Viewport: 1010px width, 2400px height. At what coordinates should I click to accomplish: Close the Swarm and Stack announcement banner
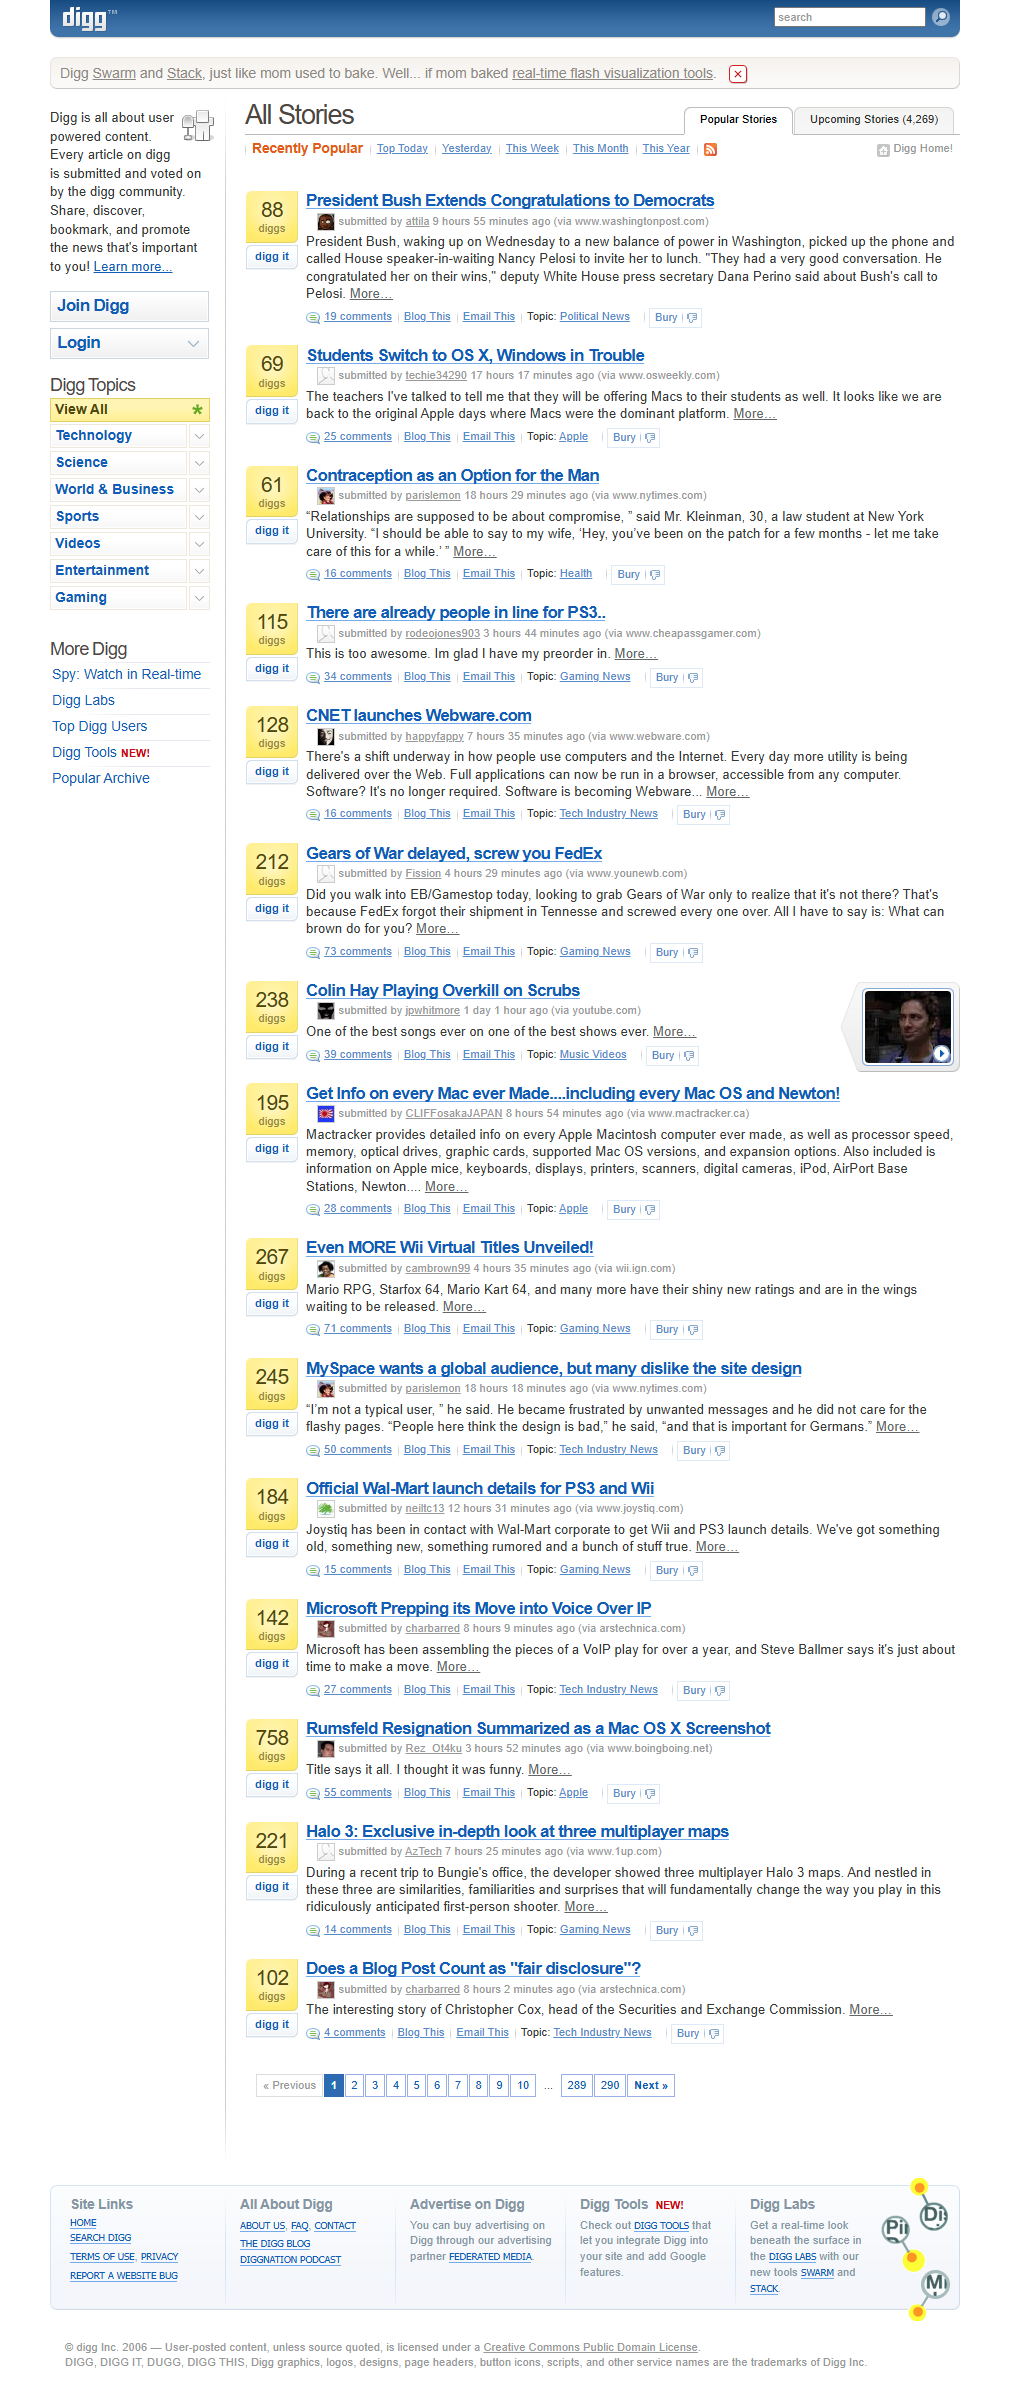point(738,74)
